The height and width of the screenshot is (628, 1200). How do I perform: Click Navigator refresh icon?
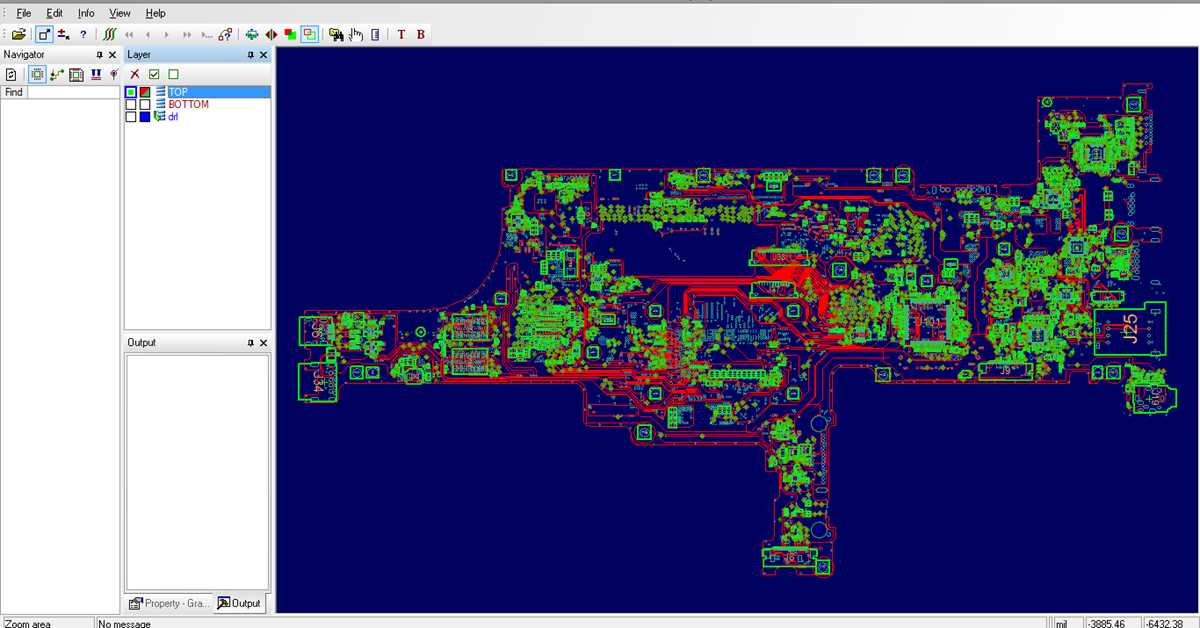[x=12, y=74]
